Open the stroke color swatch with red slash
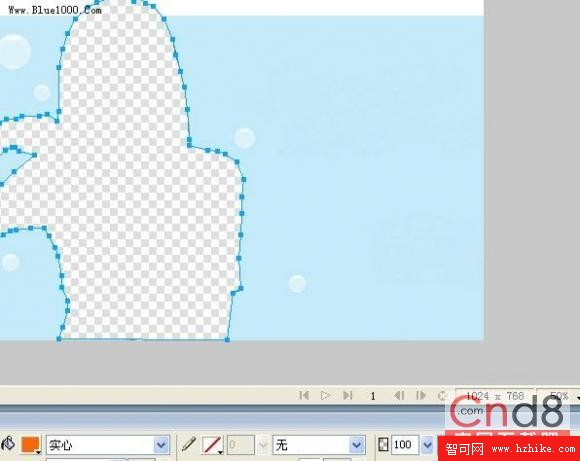 (213, 445)
